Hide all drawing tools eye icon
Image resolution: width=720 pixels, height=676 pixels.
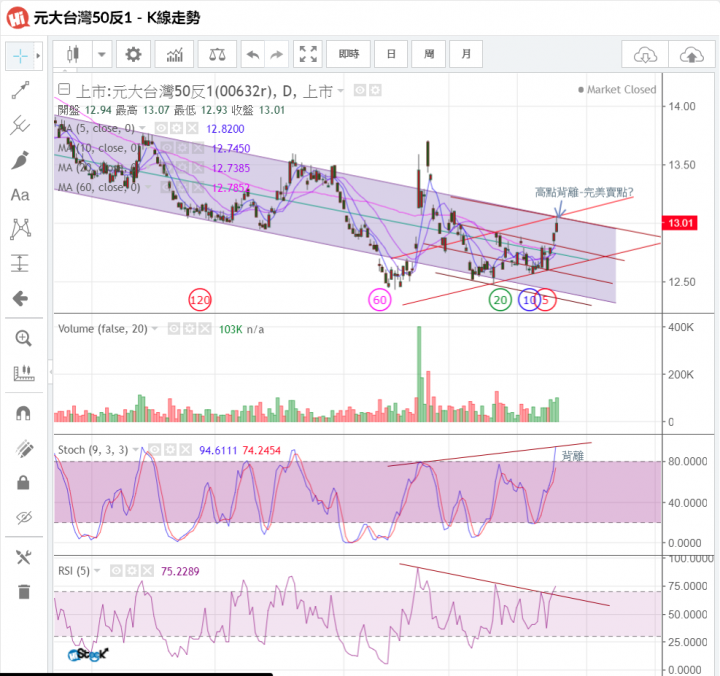coord(24,518)
